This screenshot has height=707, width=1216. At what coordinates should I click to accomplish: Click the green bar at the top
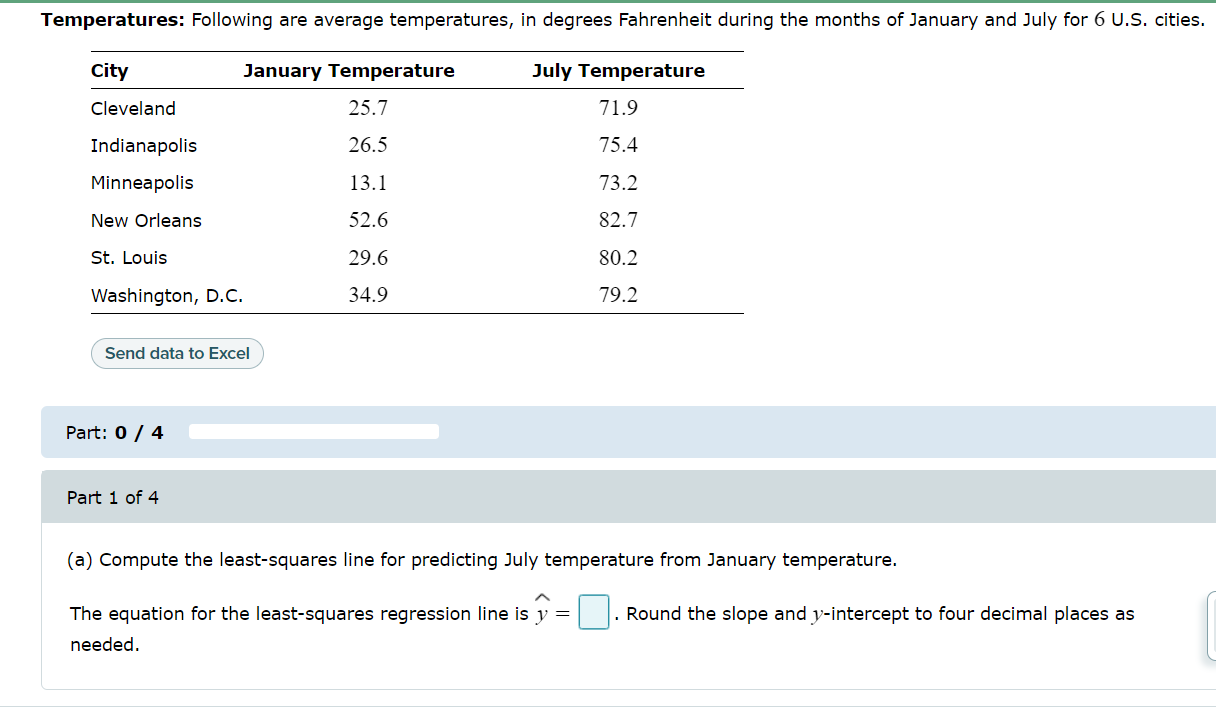pyautogui.click(x=608, y=3)
